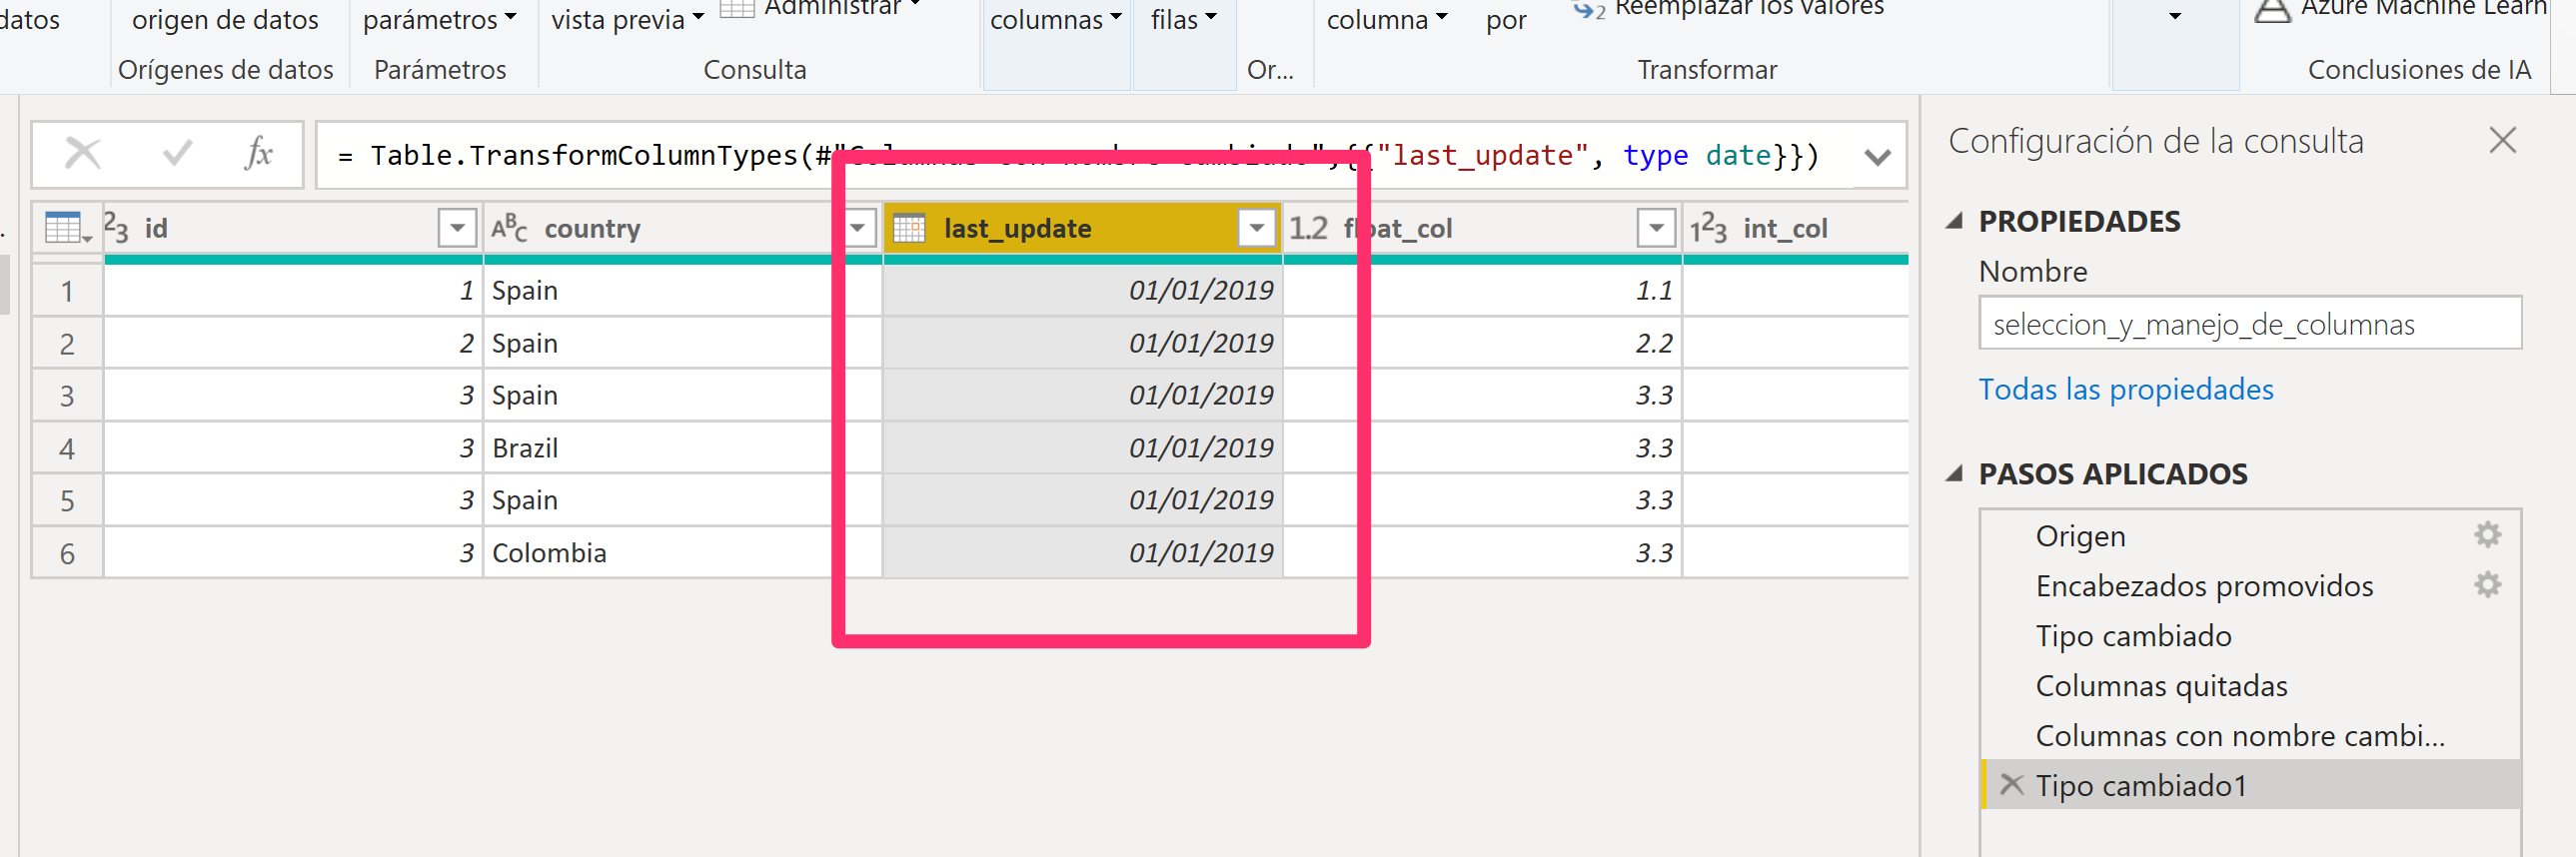2576x857 pixels.
Task: Click the origen de datos ribbon button
Action: coord(225,19)
